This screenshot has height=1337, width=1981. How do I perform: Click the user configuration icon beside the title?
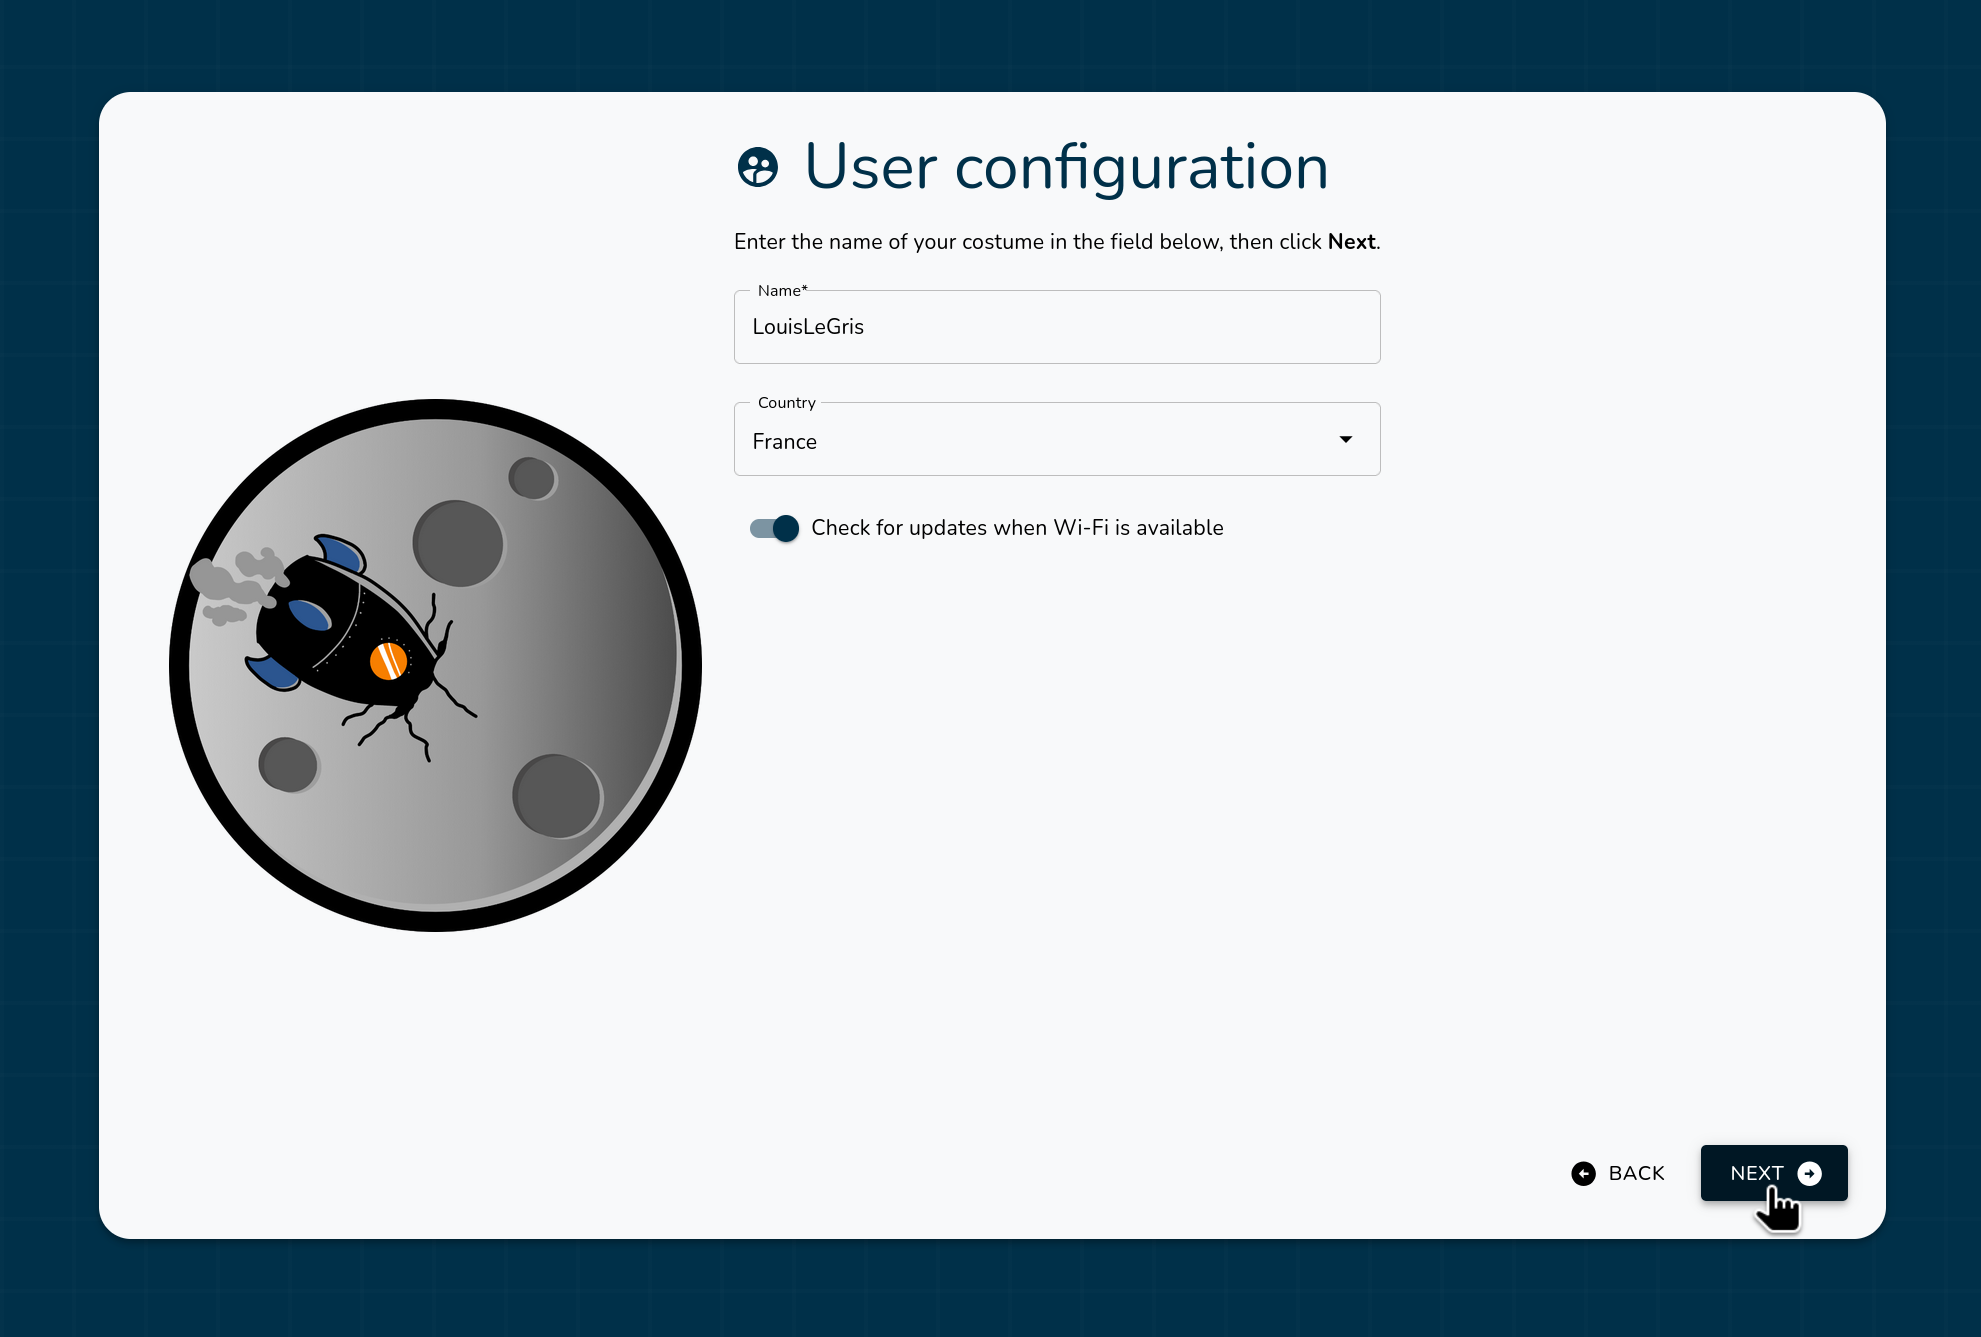tap(758, 167)
